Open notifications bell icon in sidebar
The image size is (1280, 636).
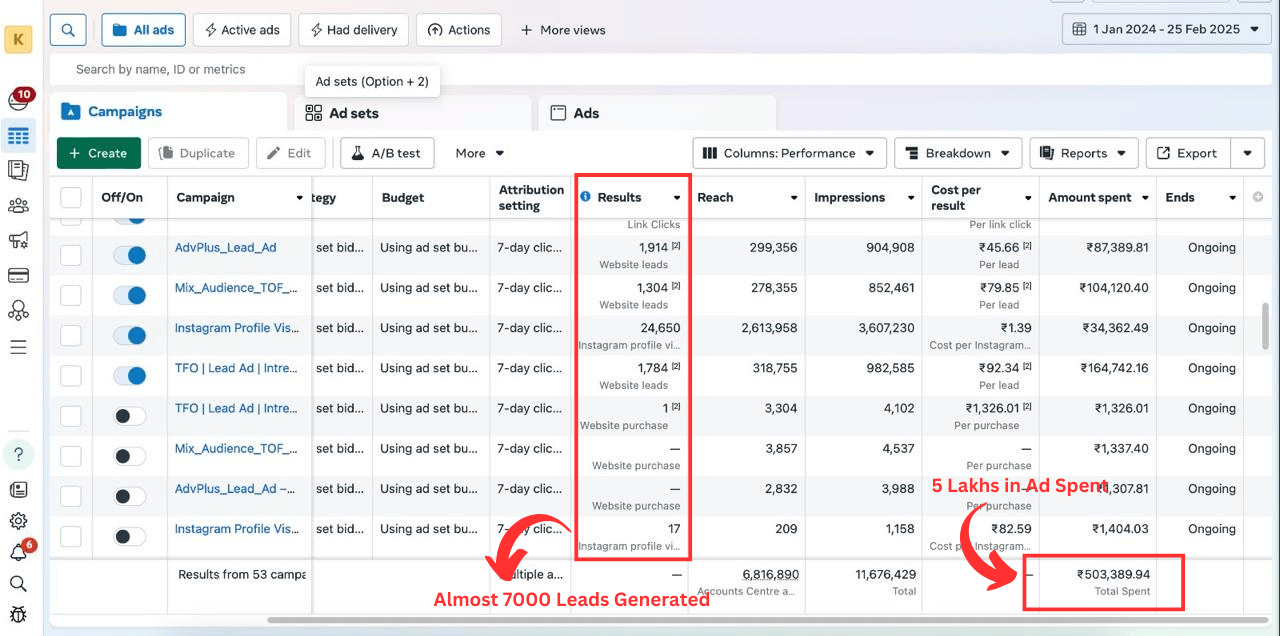tap(18, 552)
